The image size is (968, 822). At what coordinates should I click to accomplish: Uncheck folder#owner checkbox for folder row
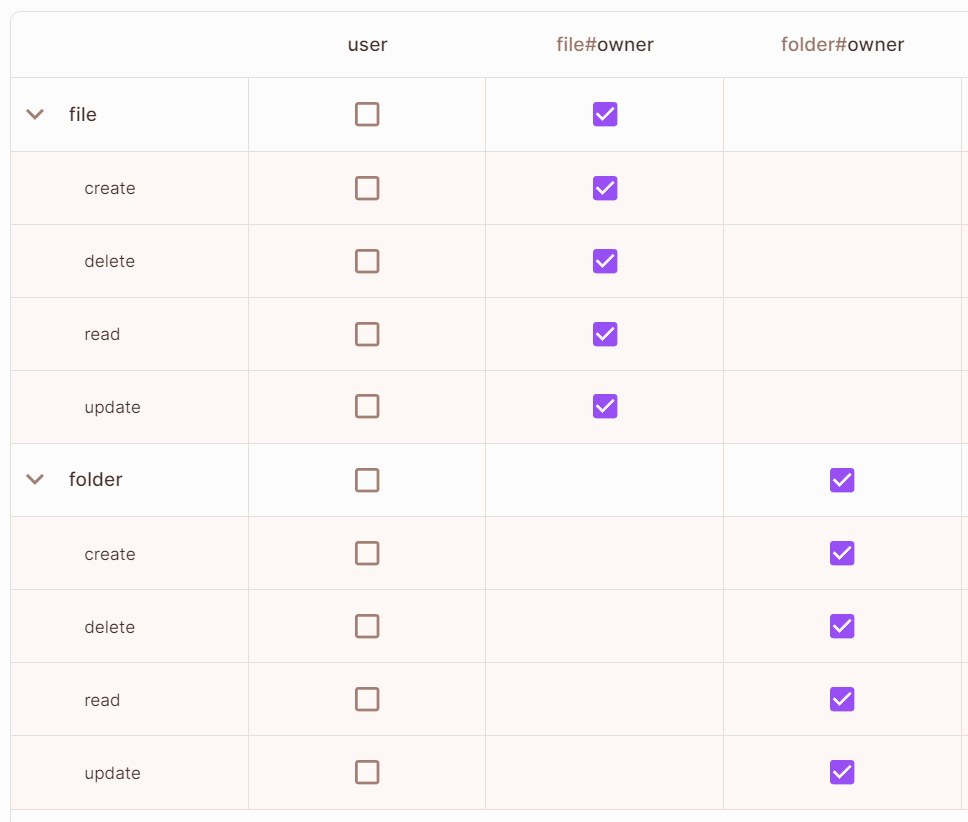842,480
